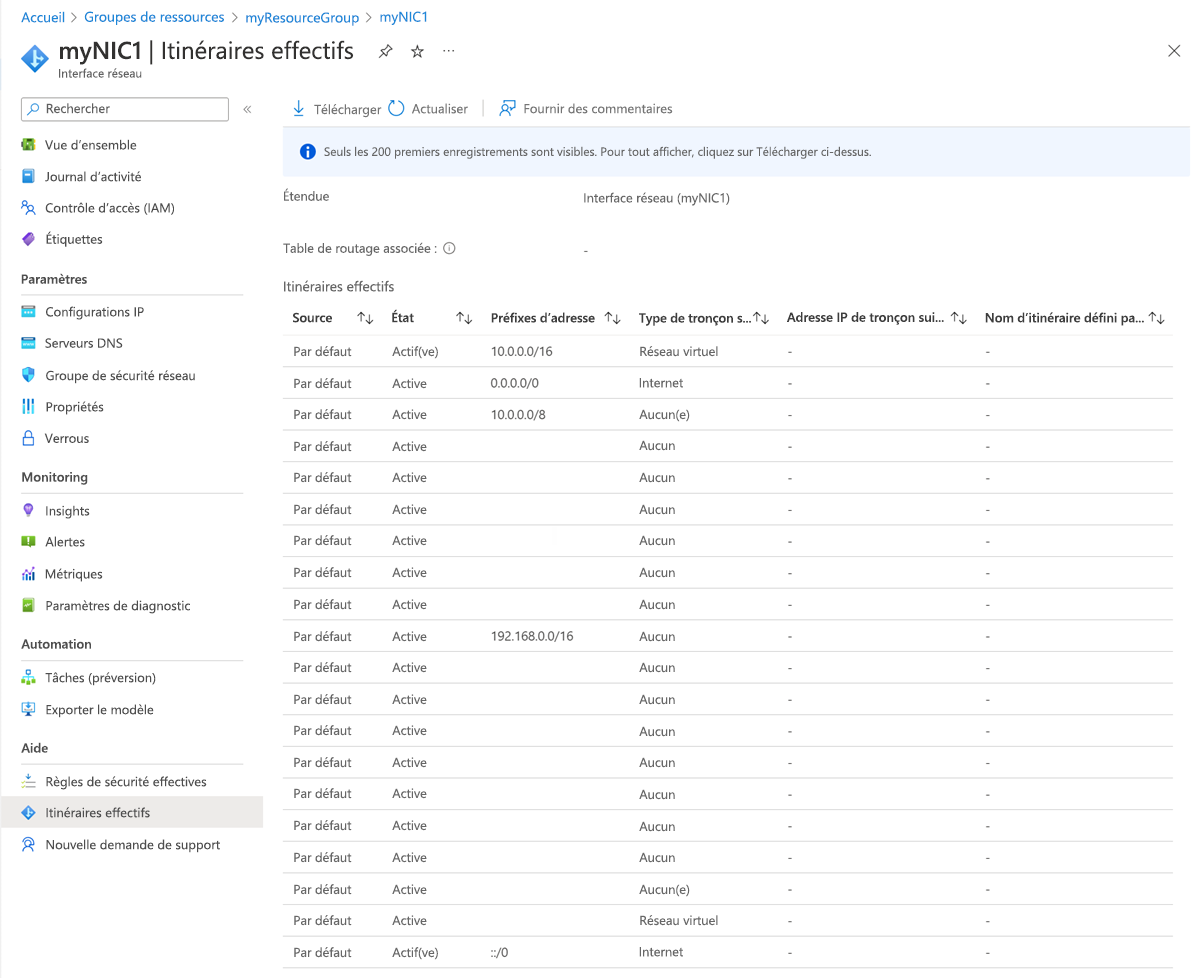Click the Contrôle d'accès people icon
The image size is (1200, 978).
point(28,208)
